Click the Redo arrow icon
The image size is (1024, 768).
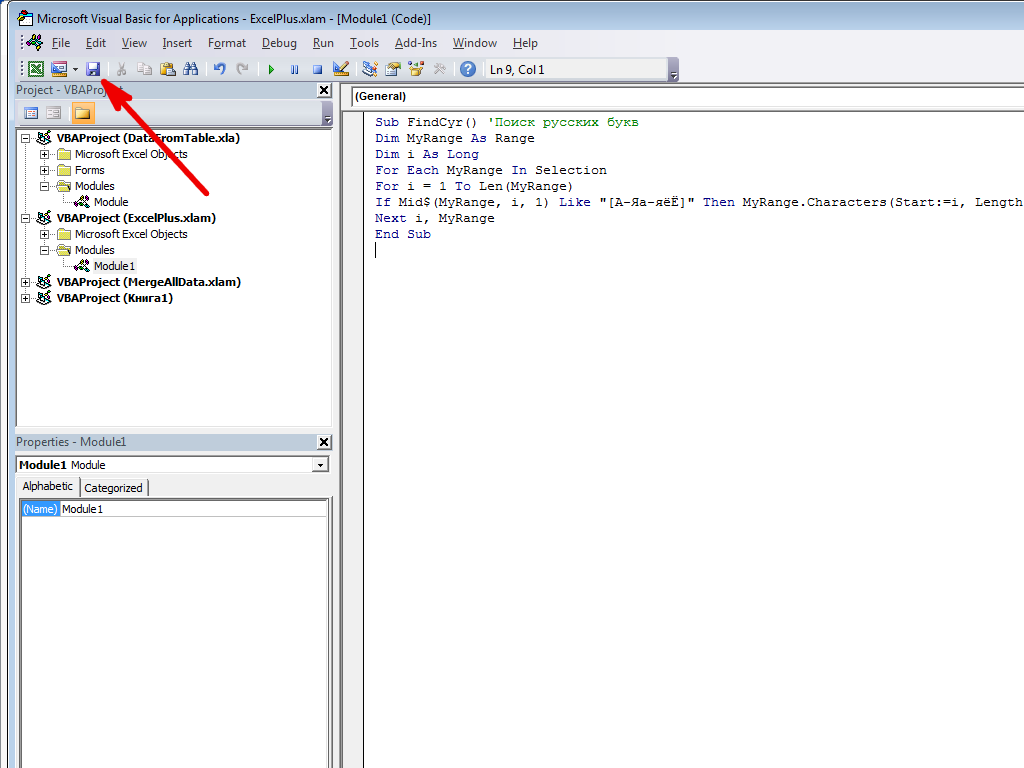tap(242, 69)
